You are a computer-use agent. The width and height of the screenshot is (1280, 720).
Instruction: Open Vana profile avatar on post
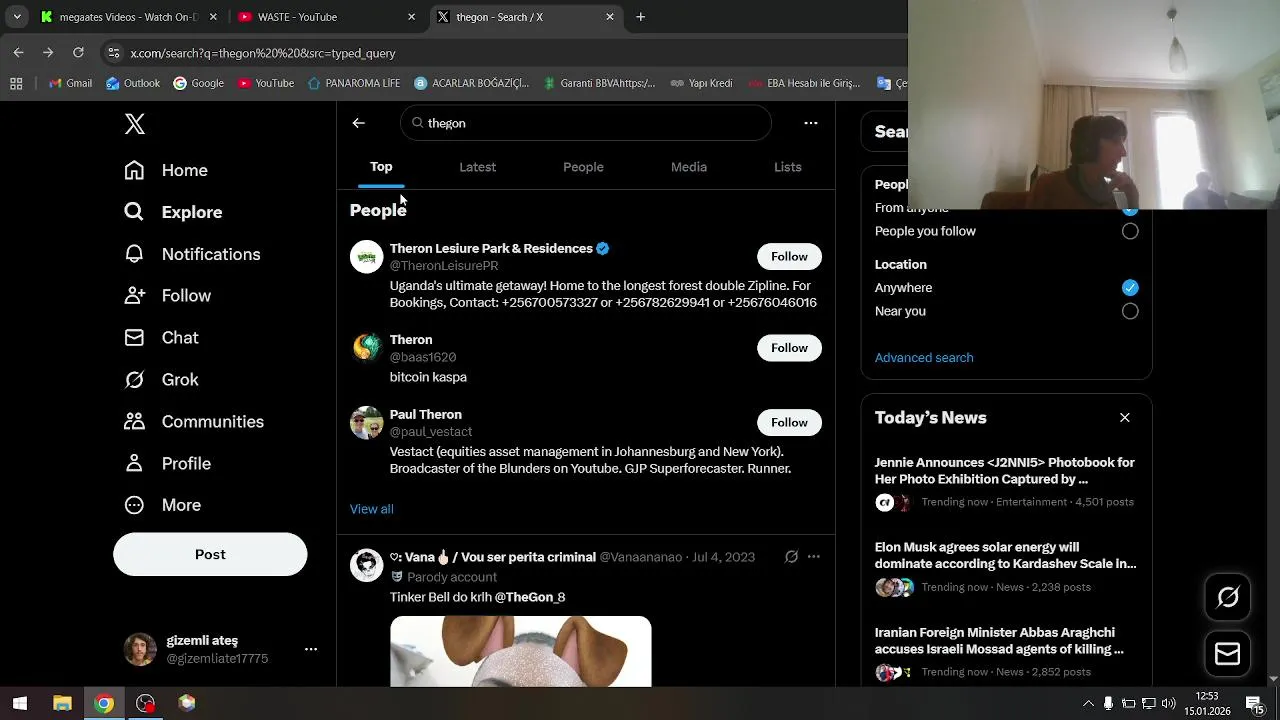(366, 565)
